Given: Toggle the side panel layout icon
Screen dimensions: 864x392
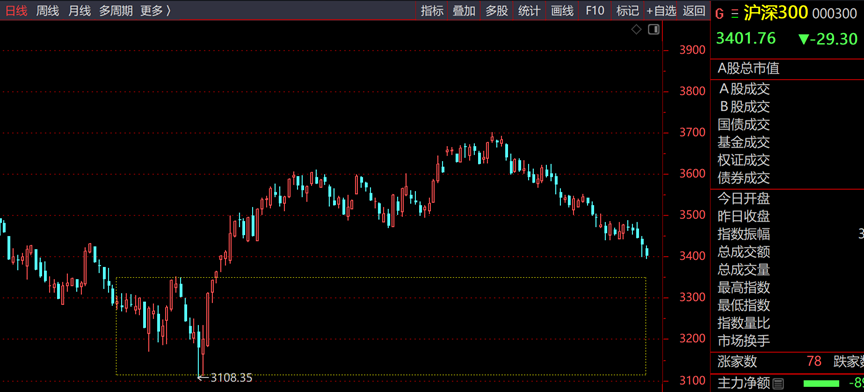Looking at the screenshot, I should [654, 30].
